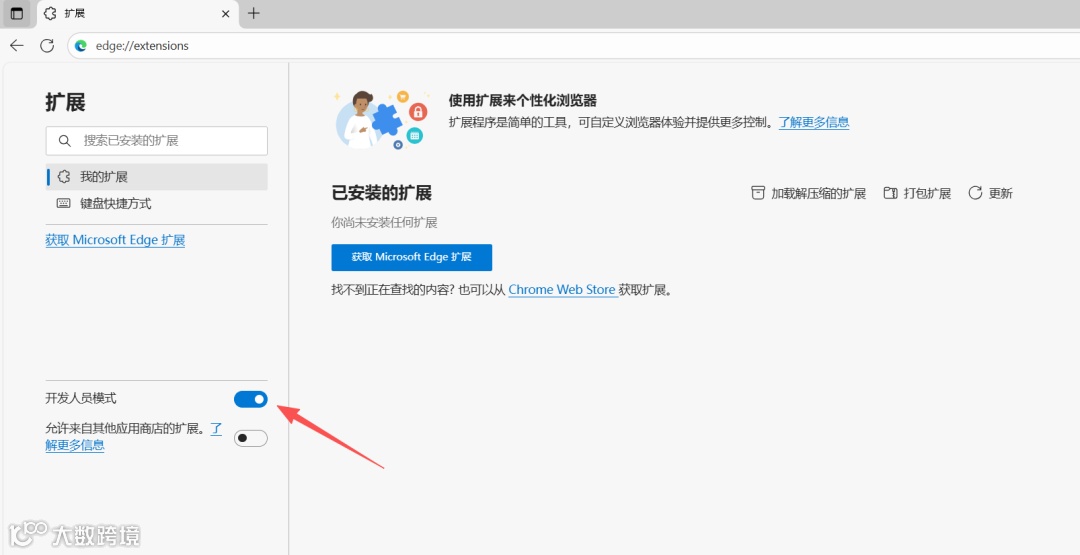Open 了解更多信息 link in banner
1080x555 pixels.
[x=813, y=123]
